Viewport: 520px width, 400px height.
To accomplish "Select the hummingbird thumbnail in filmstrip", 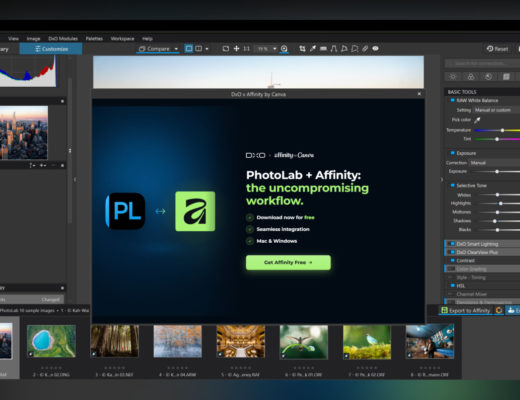I will 304,342.
